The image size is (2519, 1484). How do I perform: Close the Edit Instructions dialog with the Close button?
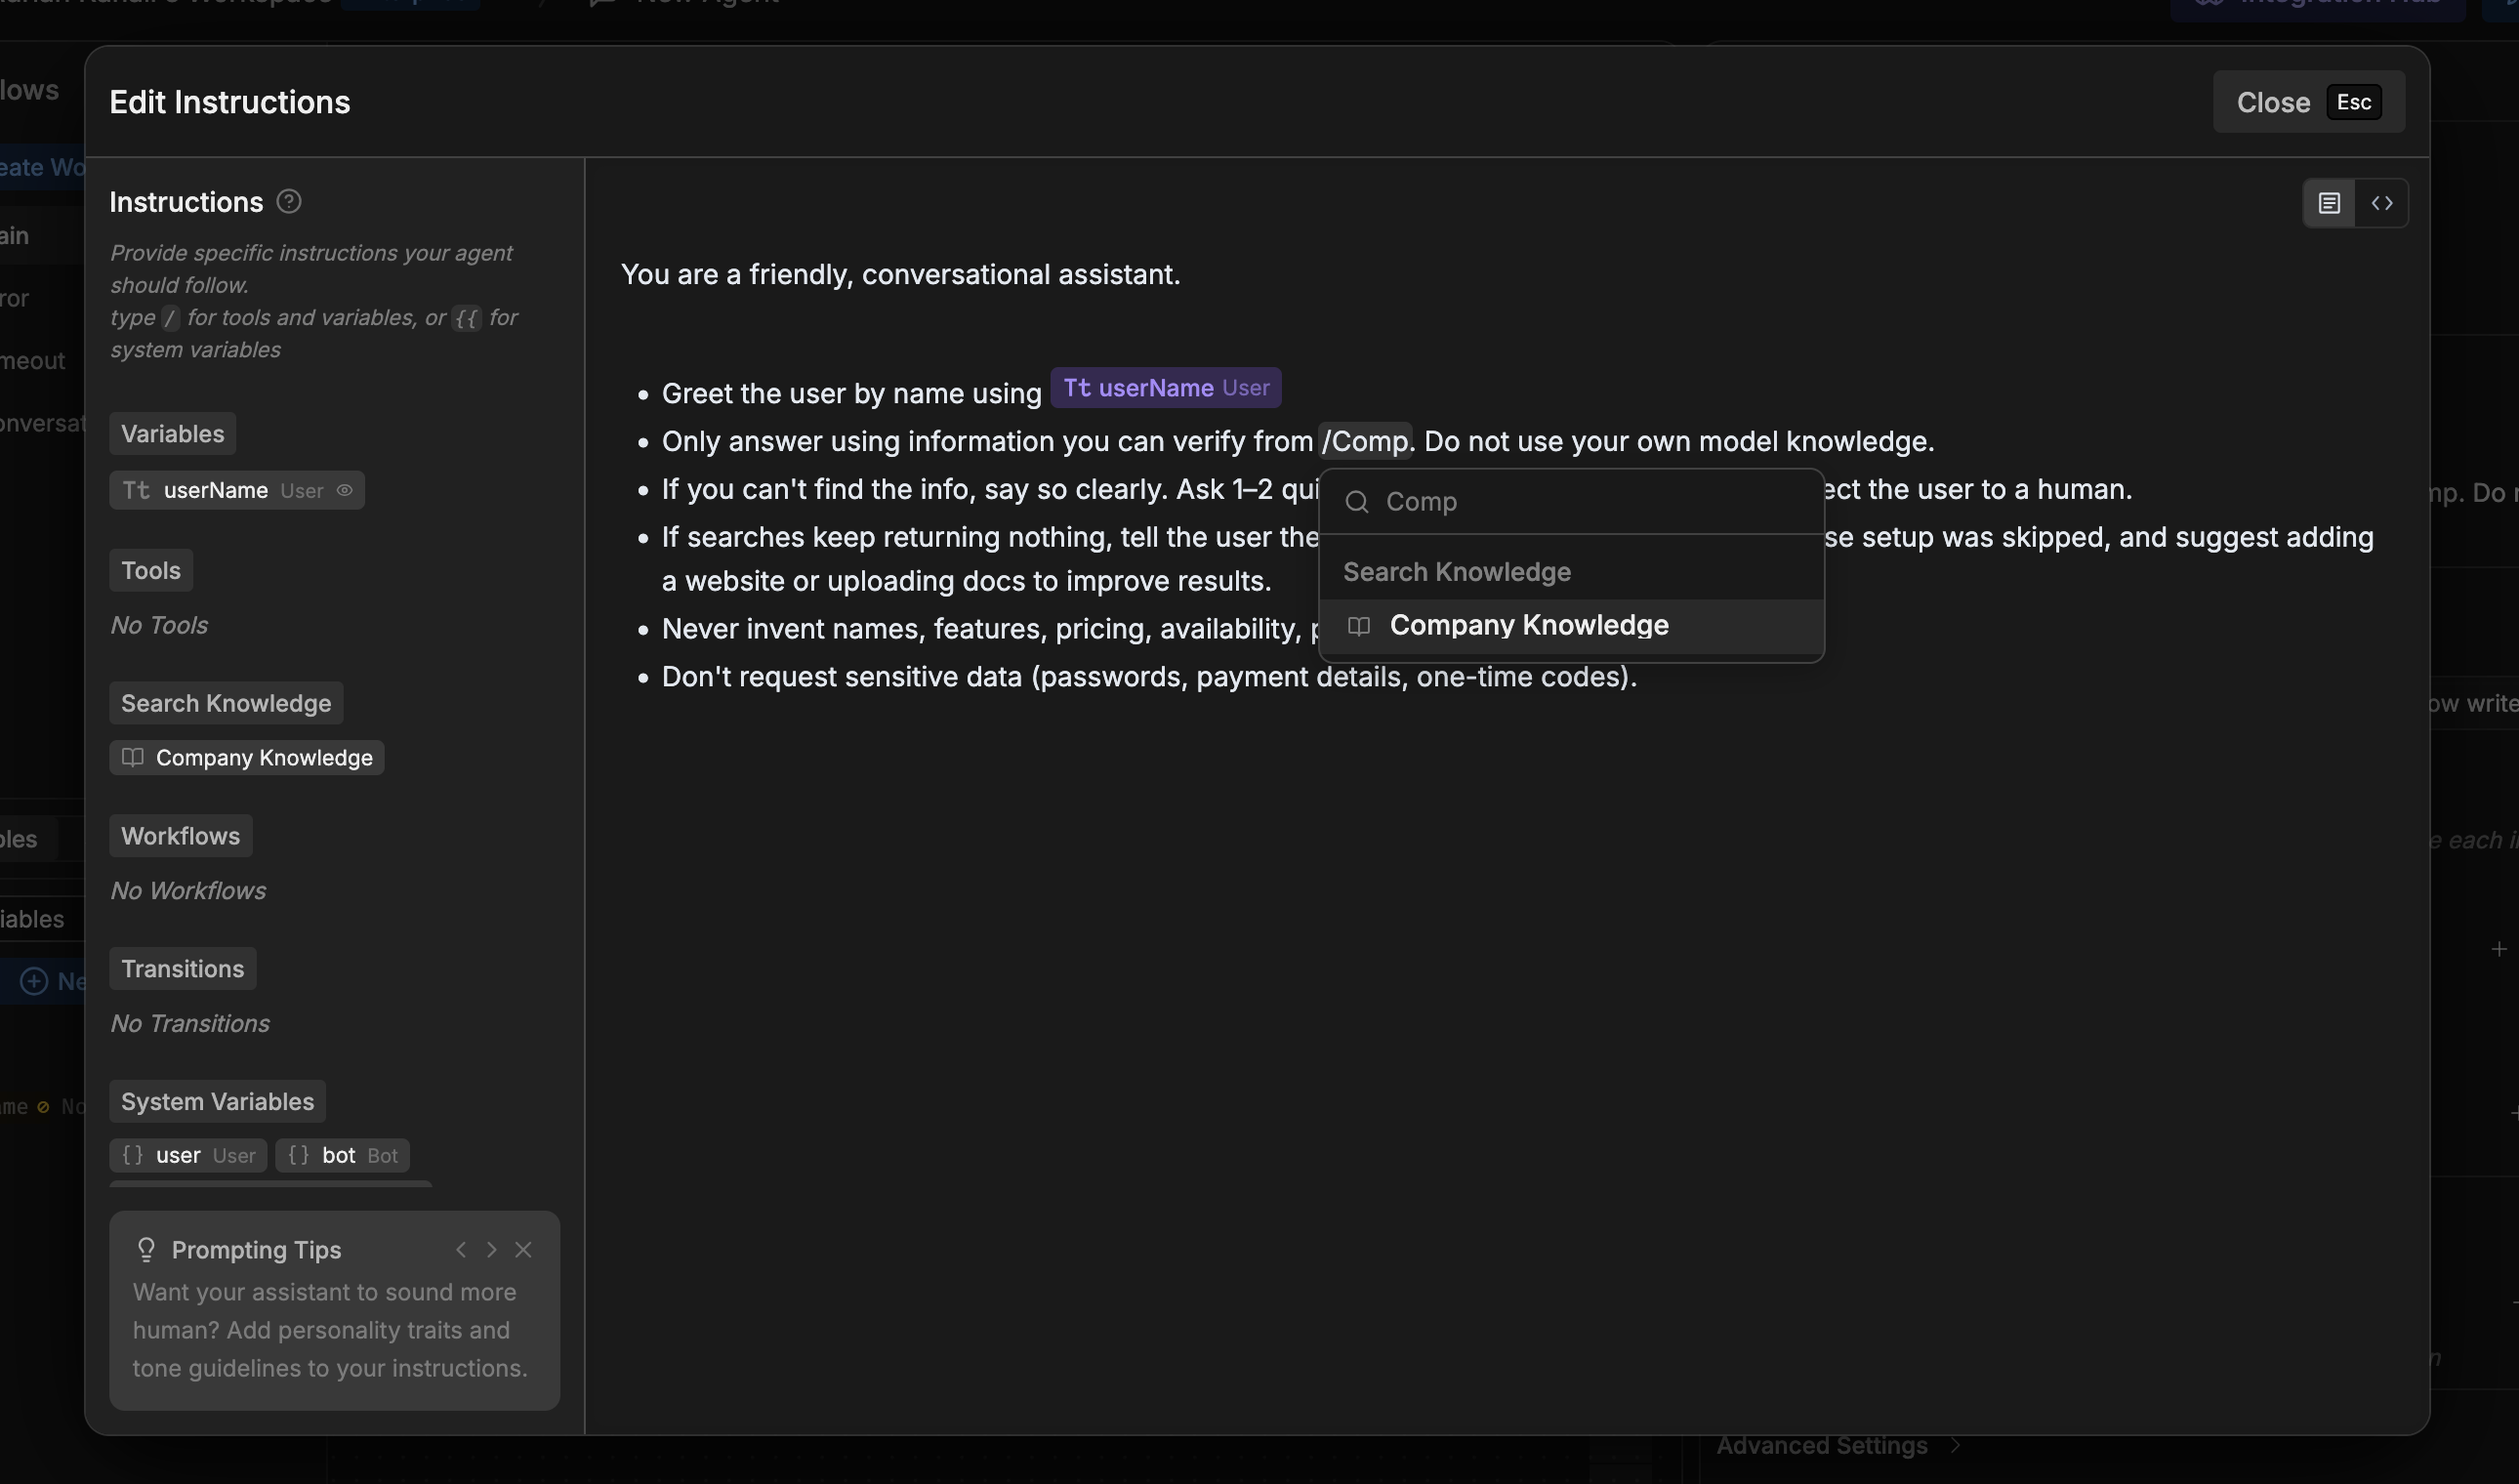2273,101
